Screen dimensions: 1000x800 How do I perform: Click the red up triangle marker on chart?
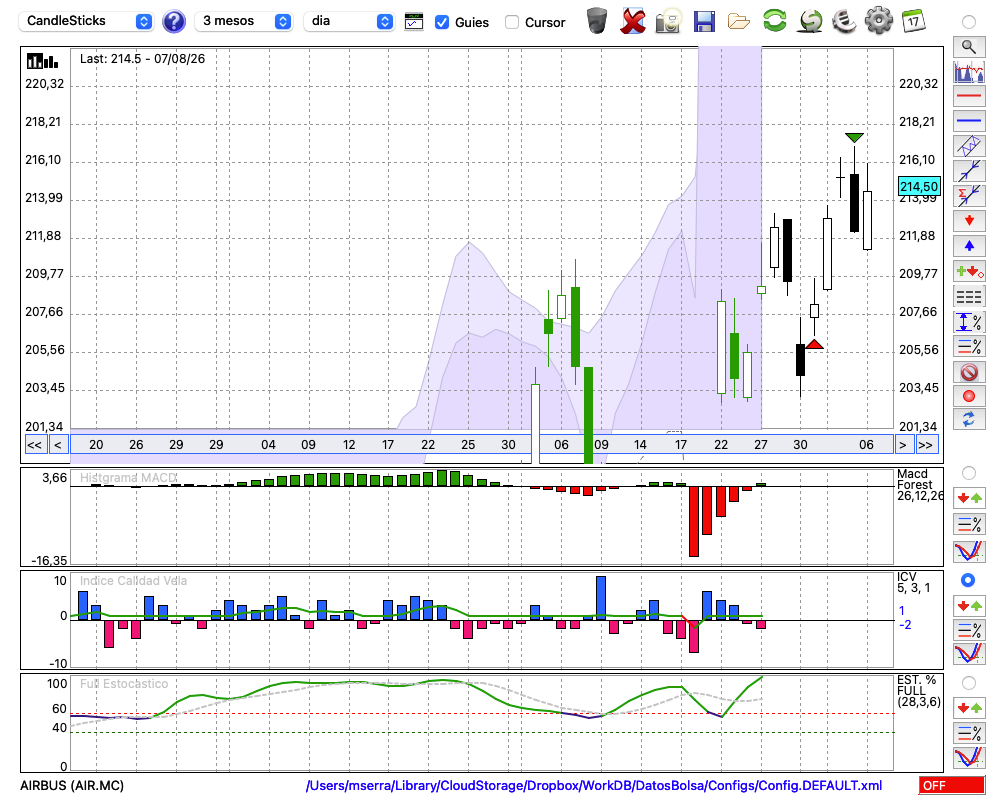814,344
